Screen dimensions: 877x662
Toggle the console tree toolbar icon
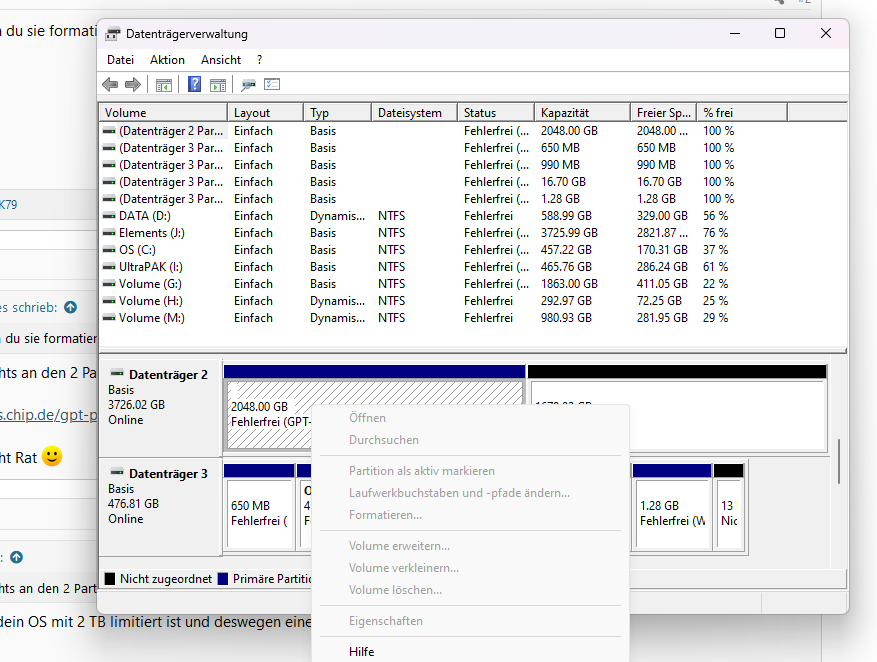pyautogui.click(x=164, y=85)
